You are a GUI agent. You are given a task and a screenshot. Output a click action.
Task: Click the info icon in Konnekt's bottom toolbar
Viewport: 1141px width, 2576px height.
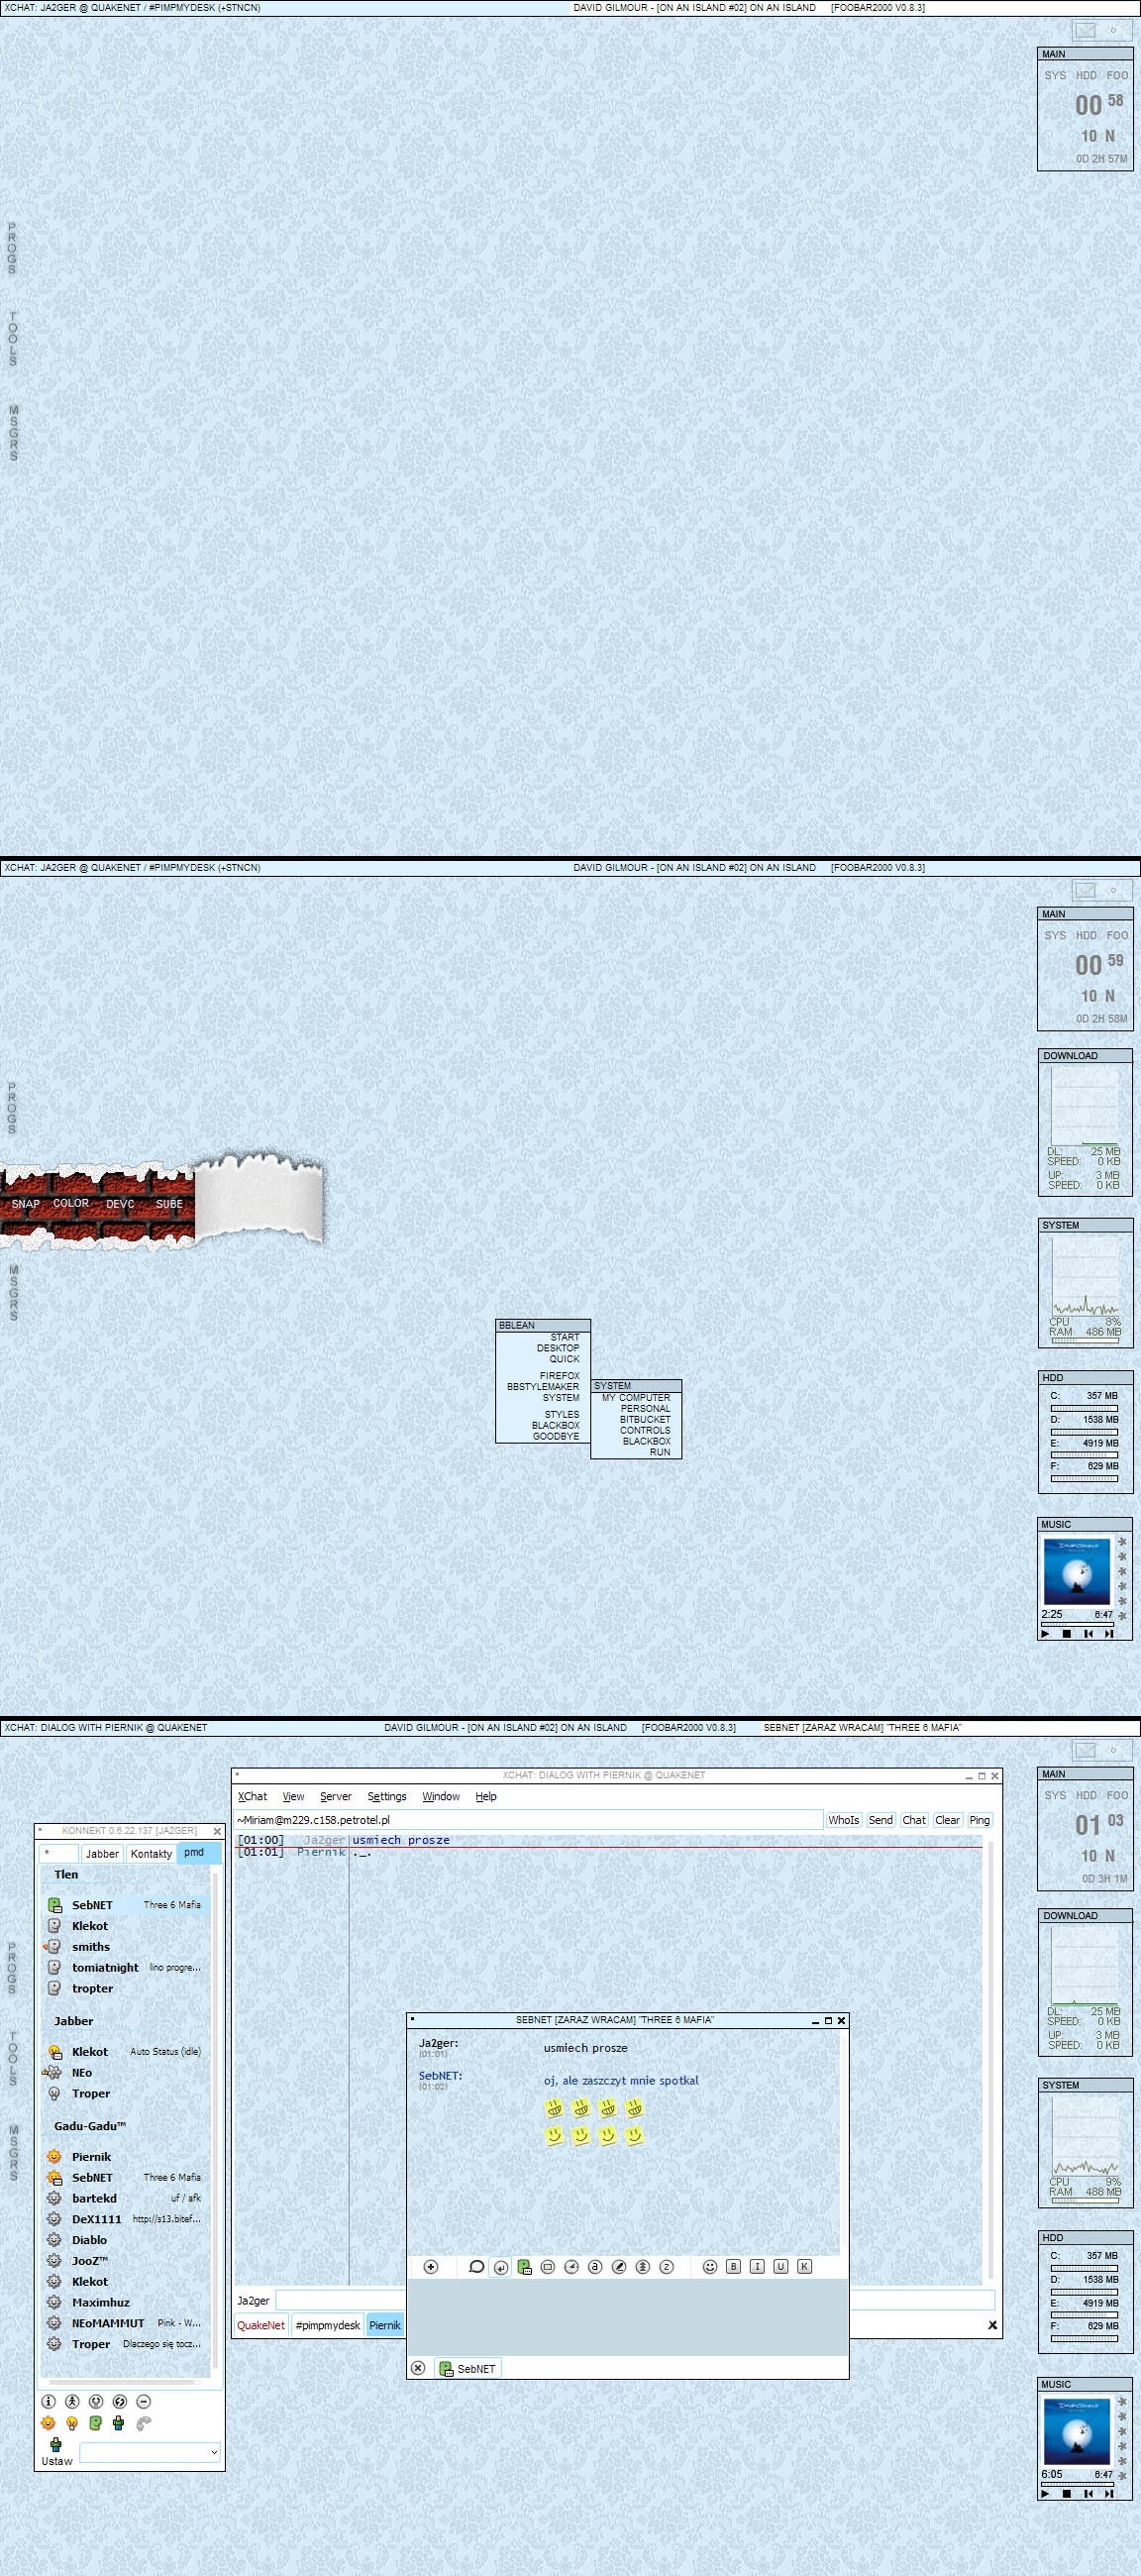(48, 2401)
